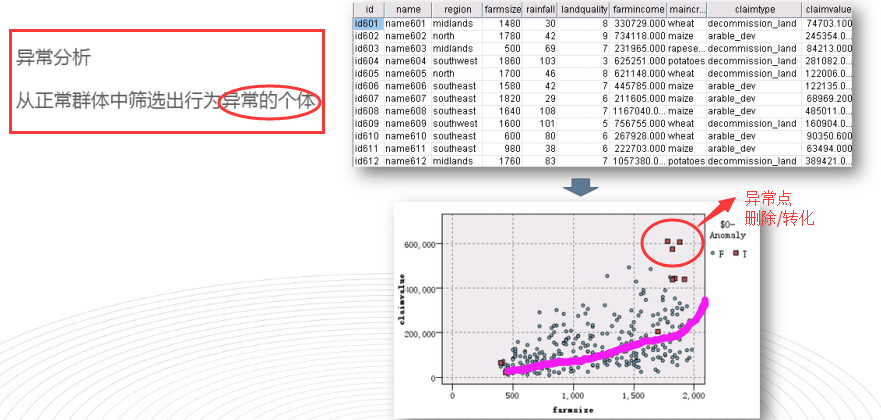Click the id602 cell
Viewport: 881px width, 420px height.
[369, 36]
